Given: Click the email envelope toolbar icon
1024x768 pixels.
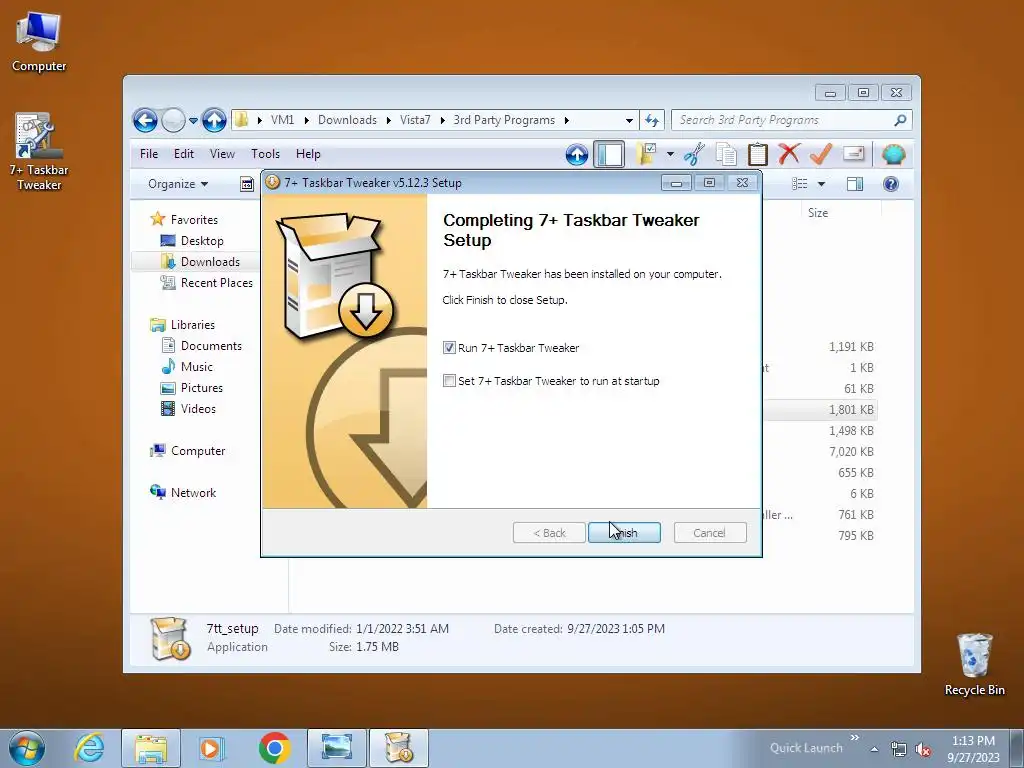Looking at the screenshot, I should pyautogui.click(x=854, y=154).
